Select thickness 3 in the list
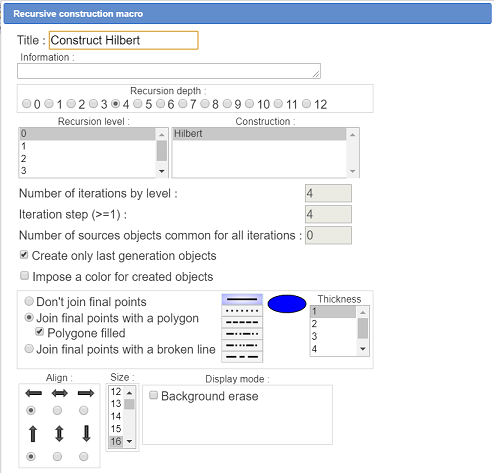This screenshot has height=473, width=494. coord(333,336)
